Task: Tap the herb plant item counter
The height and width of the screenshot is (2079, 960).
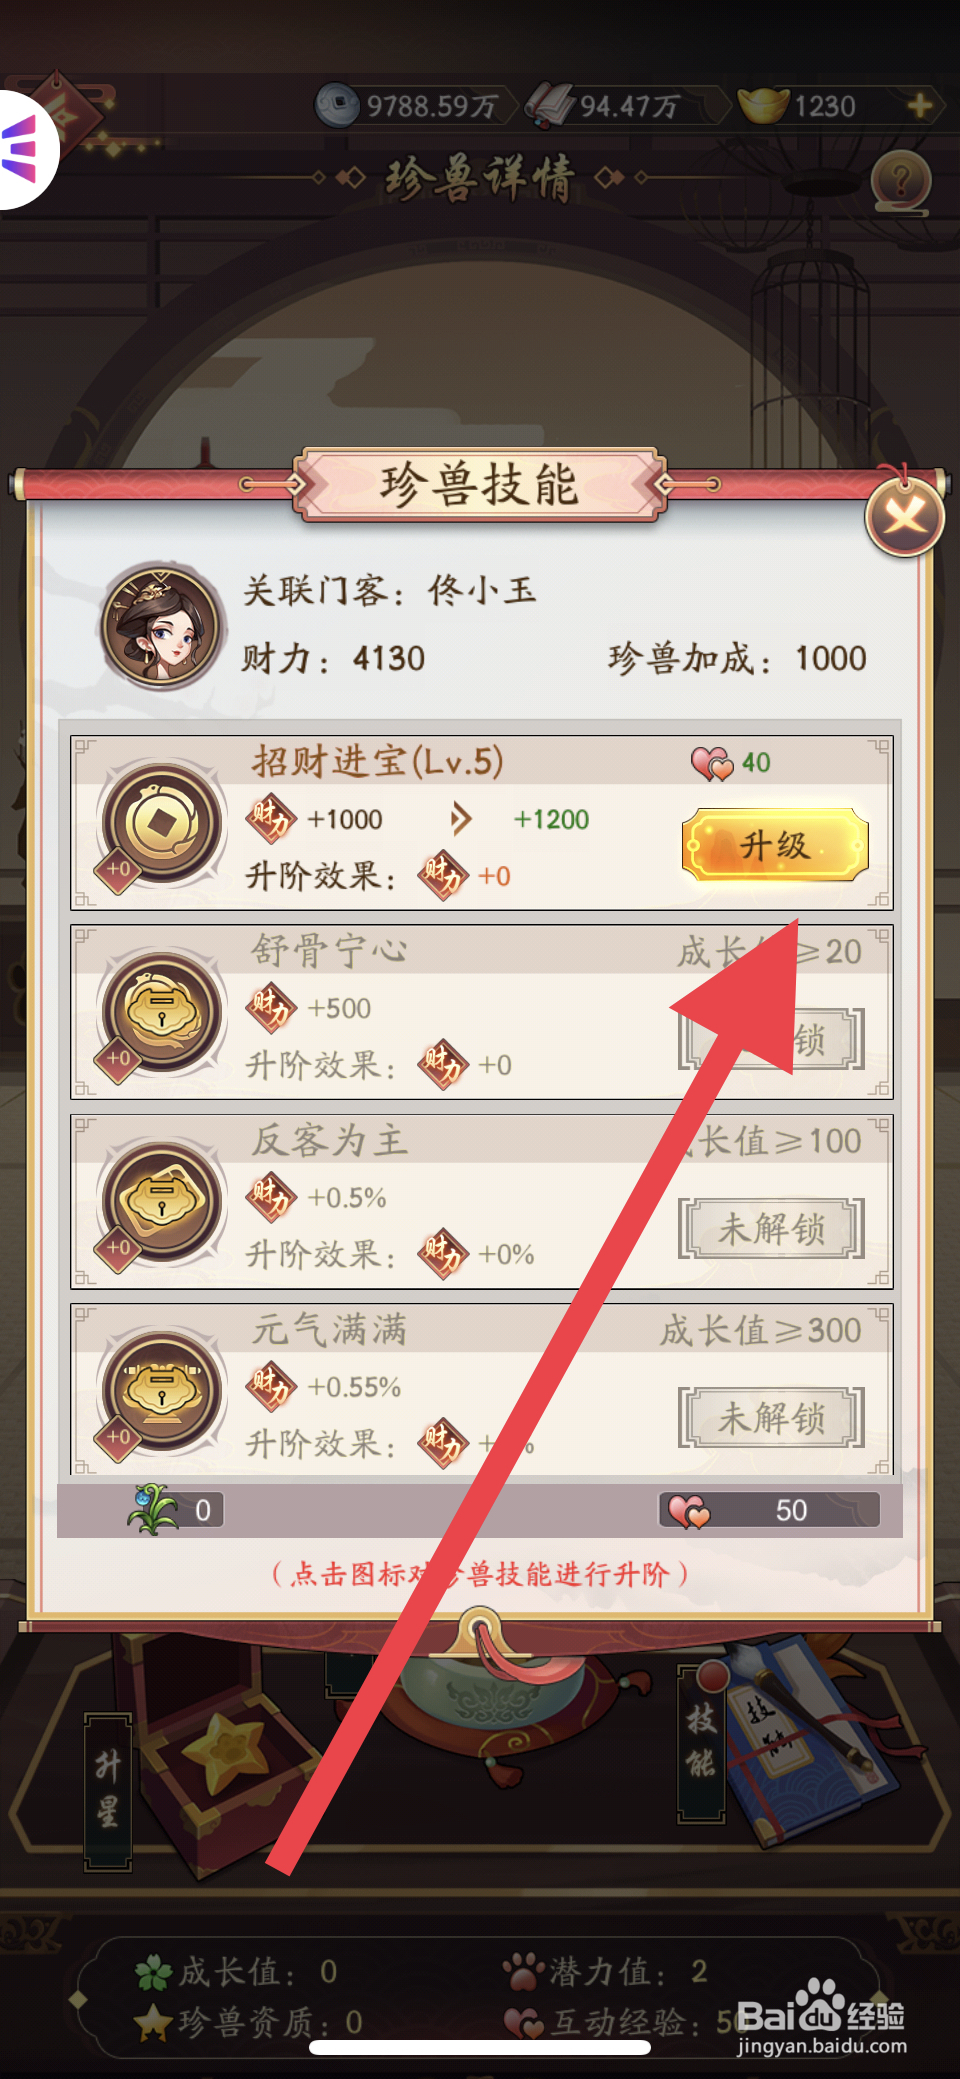Action: coord(176,1509)
